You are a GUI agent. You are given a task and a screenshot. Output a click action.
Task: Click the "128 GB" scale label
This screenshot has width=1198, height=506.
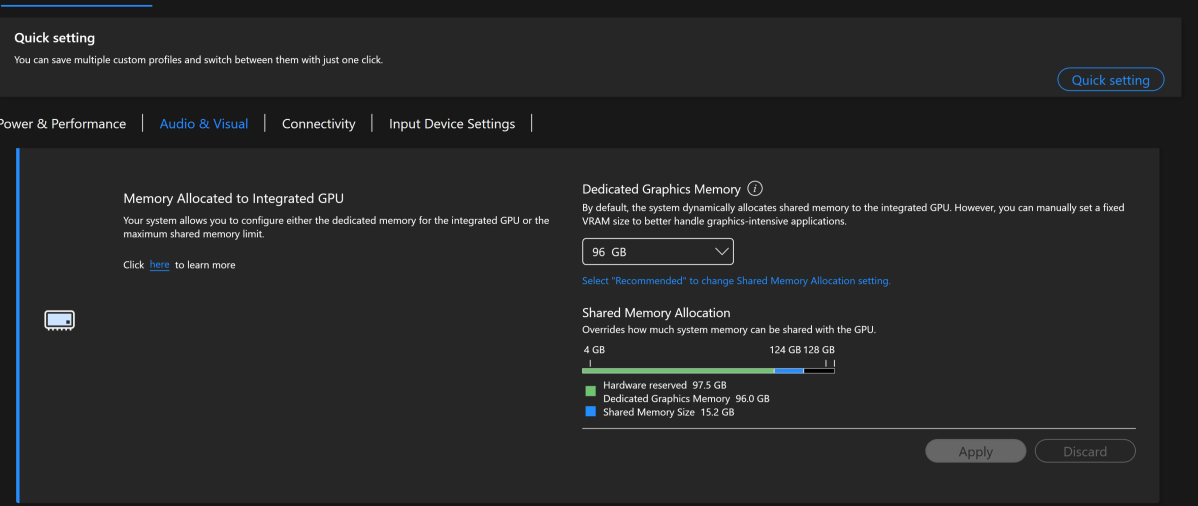(x=819, y=350)
